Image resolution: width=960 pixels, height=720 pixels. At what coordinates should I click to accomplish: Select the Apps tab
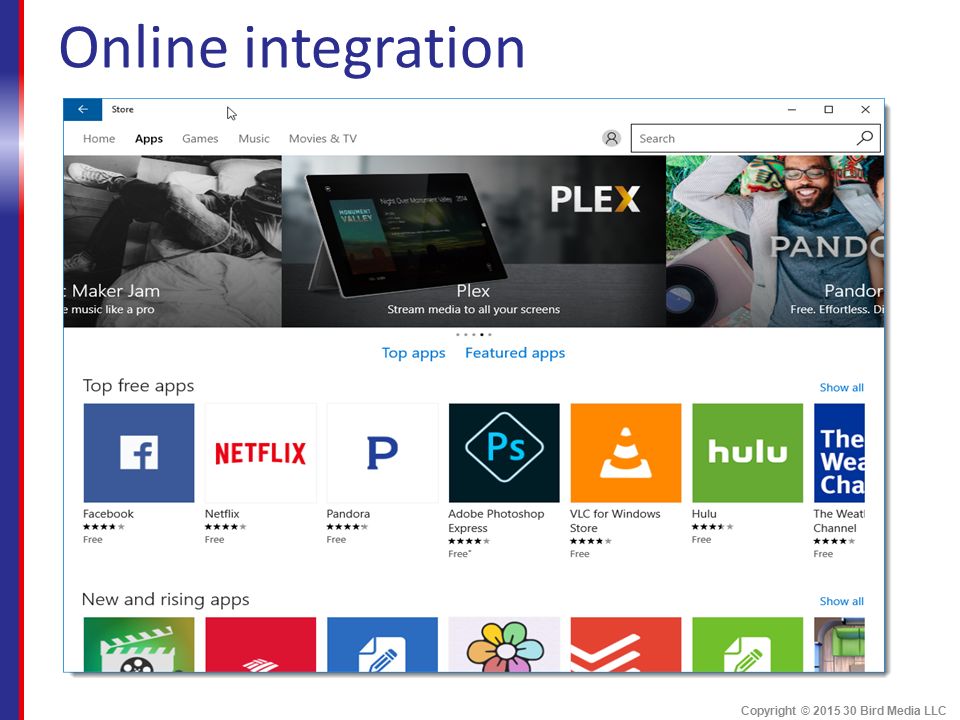[x=149, y=139]
